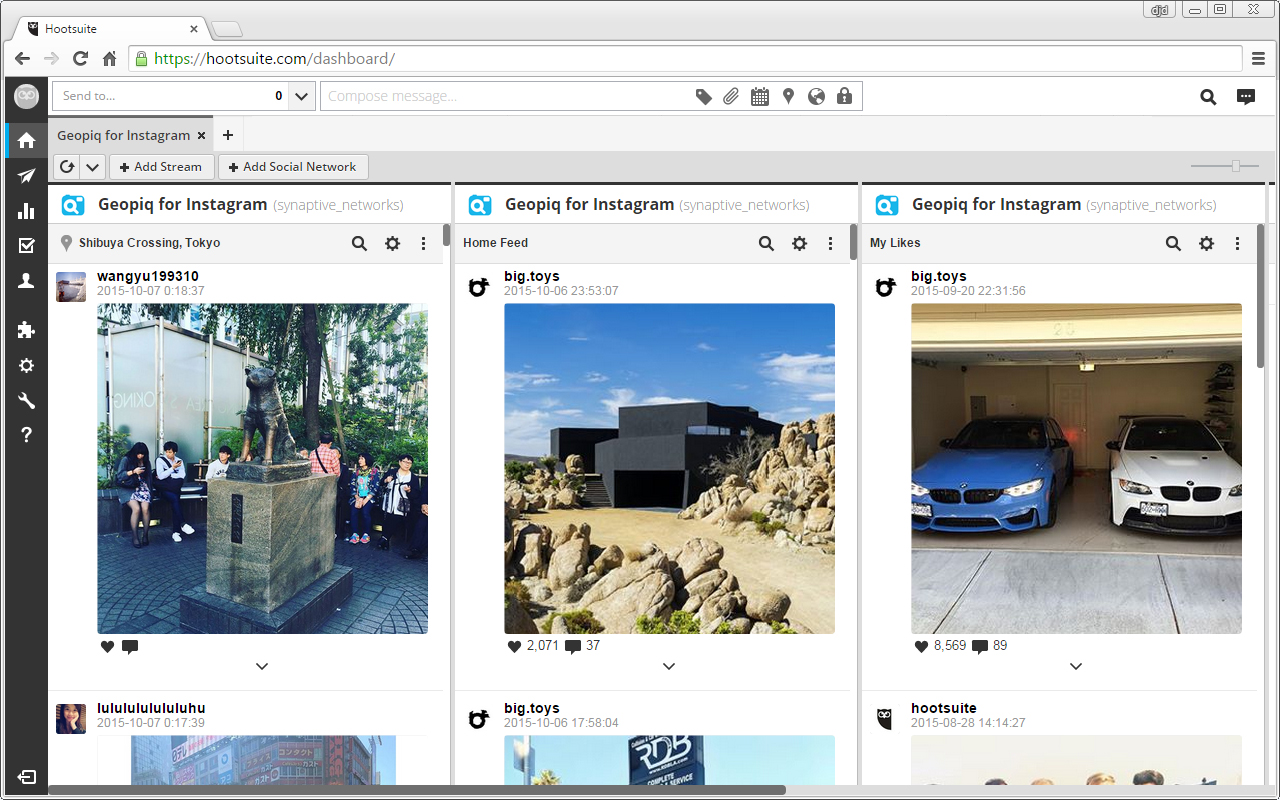Viewport: 1280px width, 800px height.
Task: Attach a file using the paperclip icon
Action: pyautogui.click(x=731, y=97)
